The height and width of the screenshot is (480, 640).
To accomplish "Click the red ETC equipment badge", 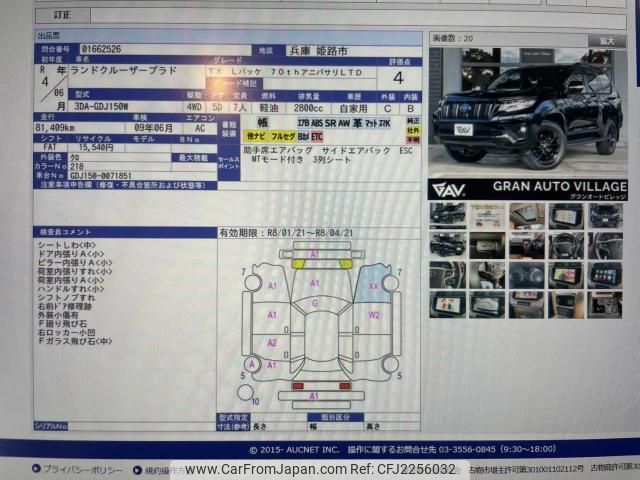I will pos(317,135).
